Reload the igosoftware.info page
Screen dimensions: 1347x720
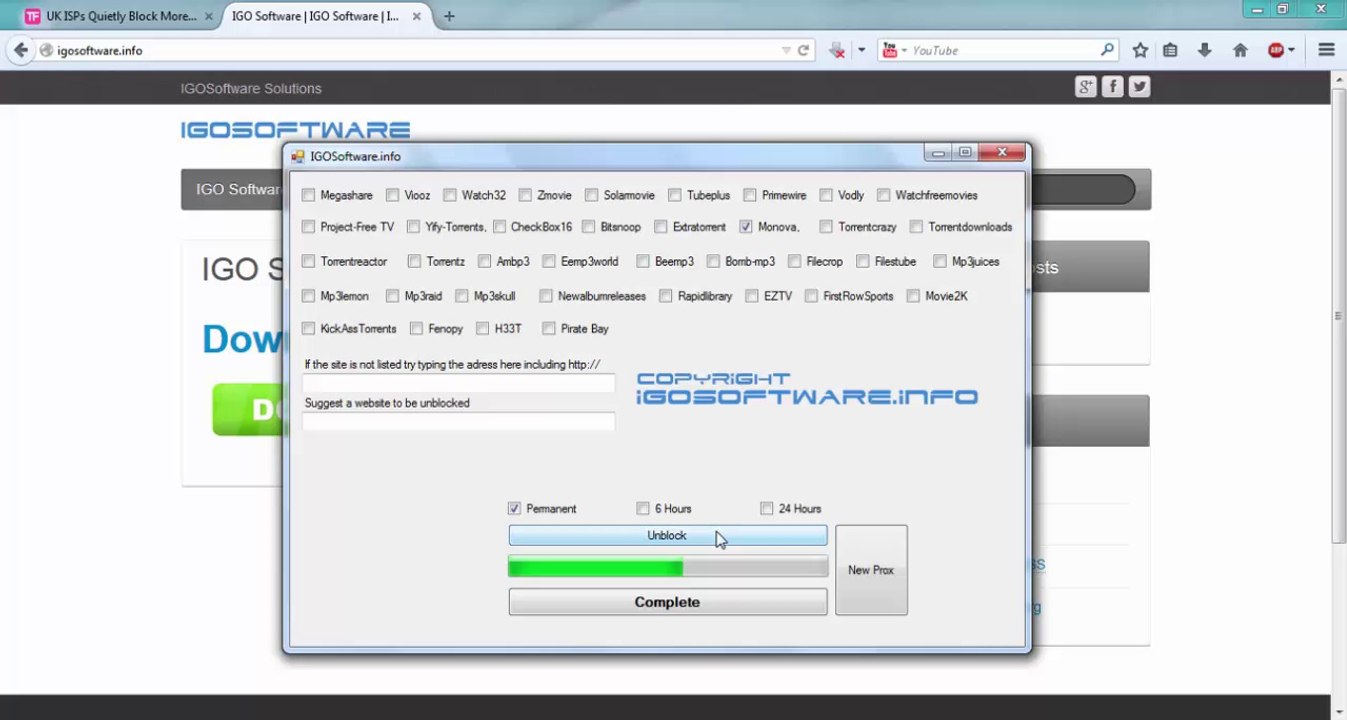pos(803,50)
